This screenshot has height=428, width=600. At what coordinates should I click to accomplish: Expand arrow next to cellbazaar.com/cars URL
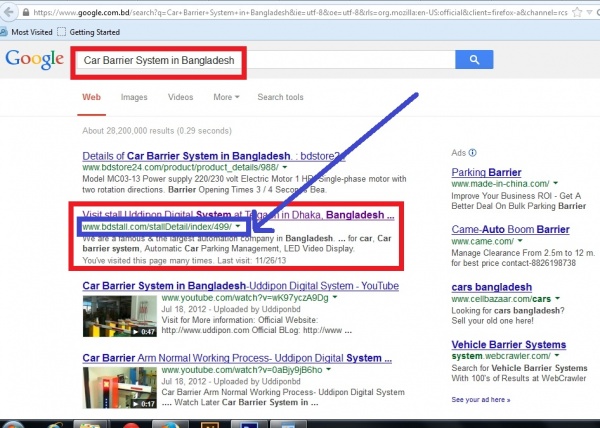pyautogui.click(x=557, y=298)
